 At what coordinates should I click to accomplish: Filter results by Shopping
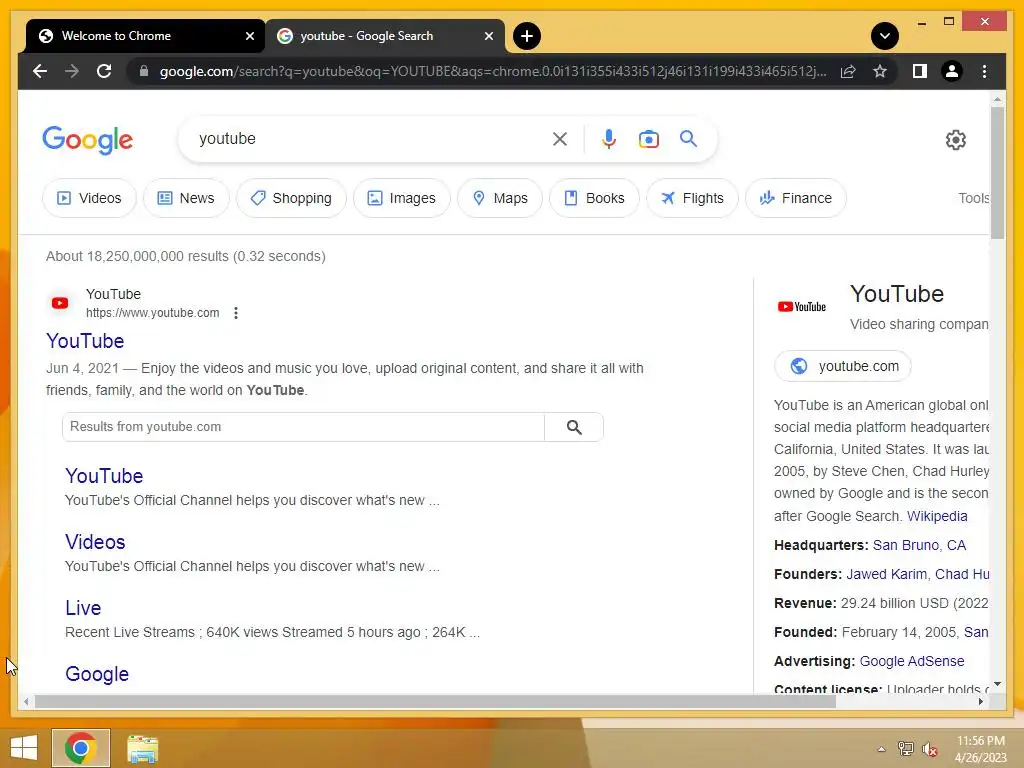click(291, 198)
